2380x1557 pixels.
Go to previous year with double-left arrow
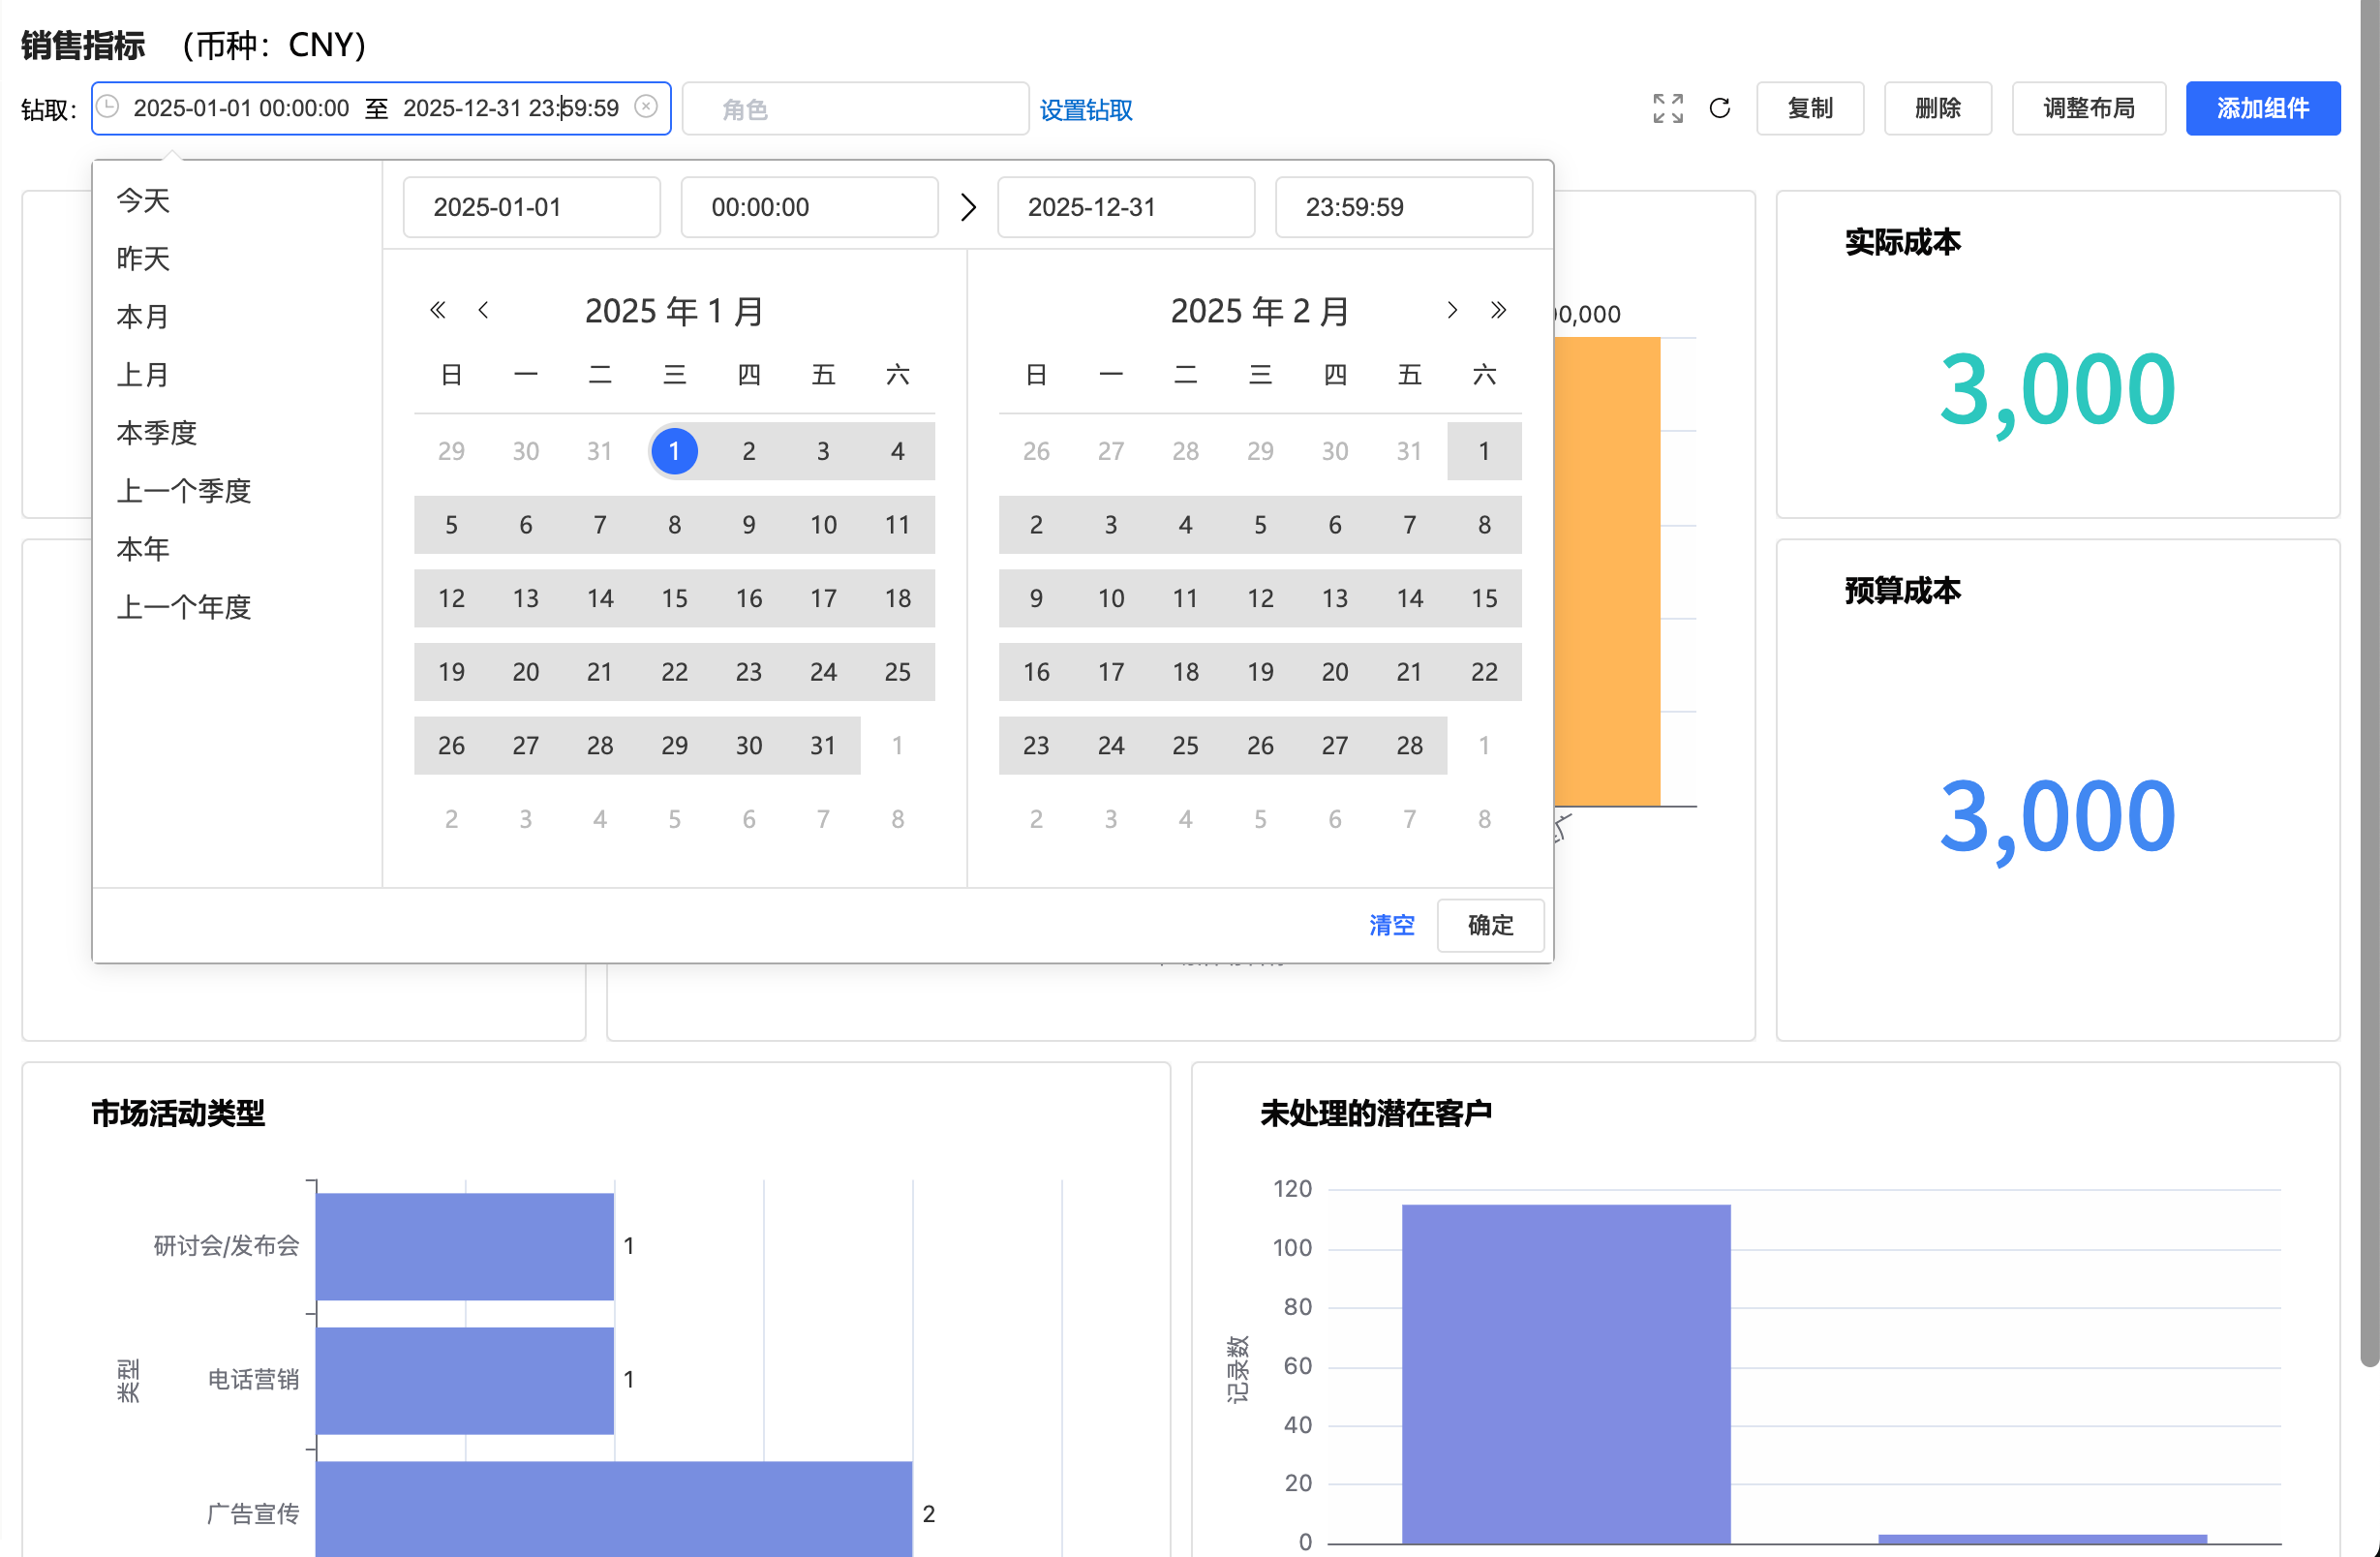coord(437,310)
